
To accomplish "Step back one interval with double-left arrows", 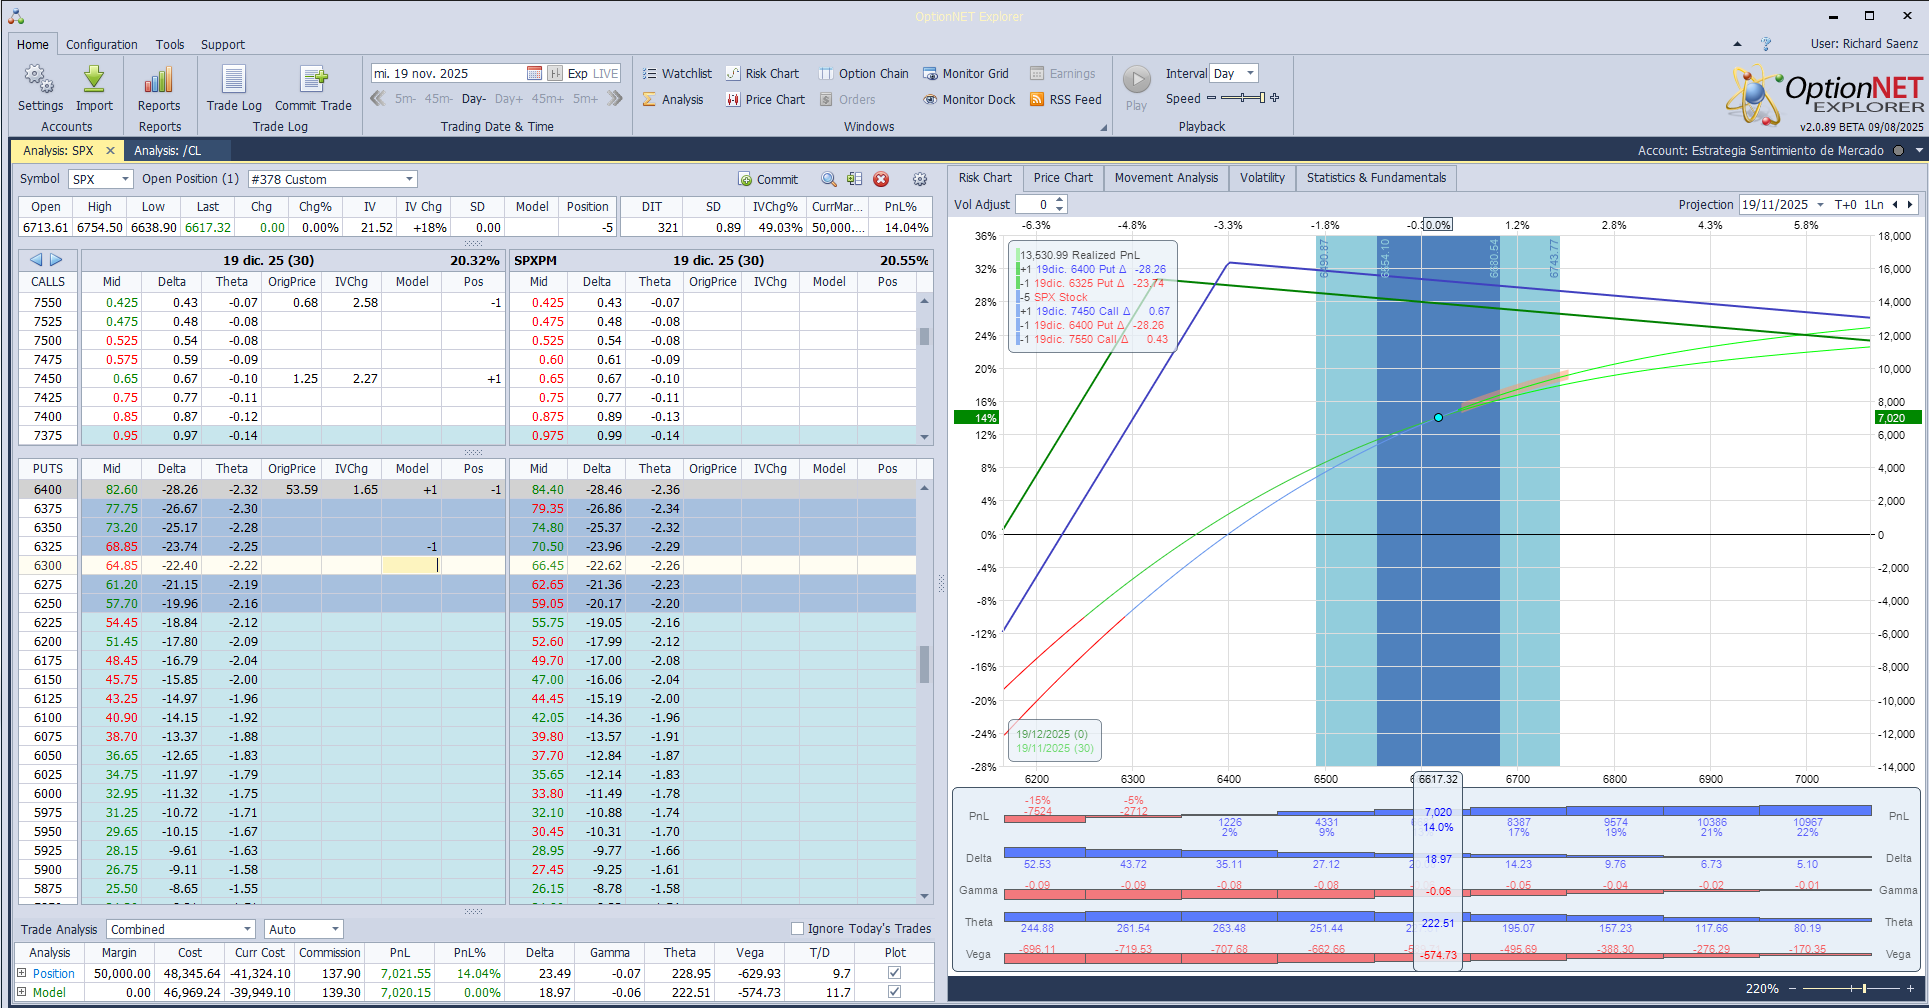I will (x=378, y=98).
